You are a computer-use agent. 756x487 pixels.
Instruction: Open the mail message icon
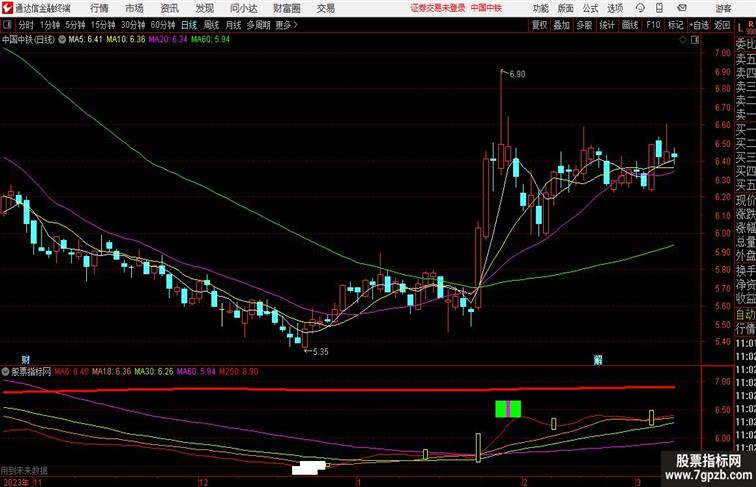pos(682,8)
